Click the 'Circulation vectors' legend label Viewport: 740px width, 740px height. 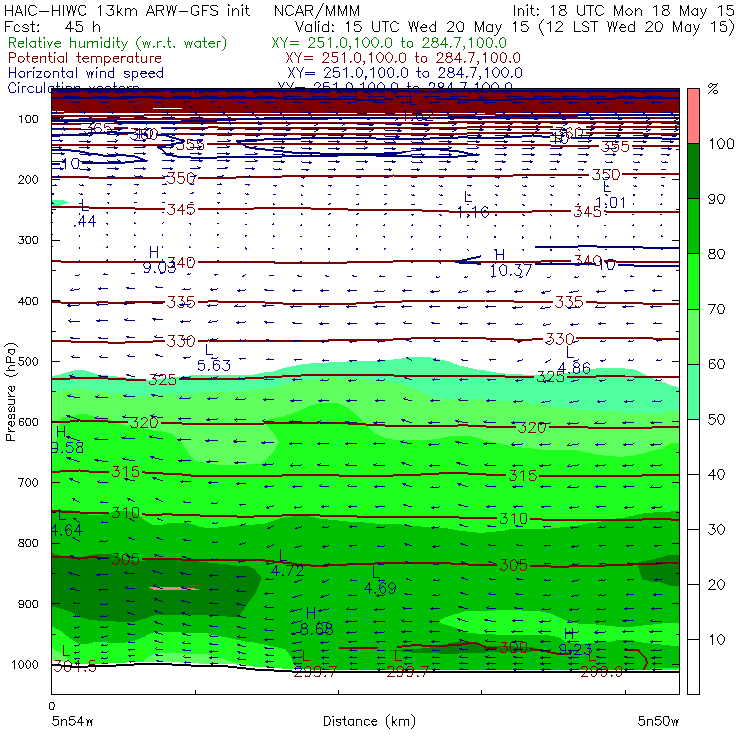[73, 87]
